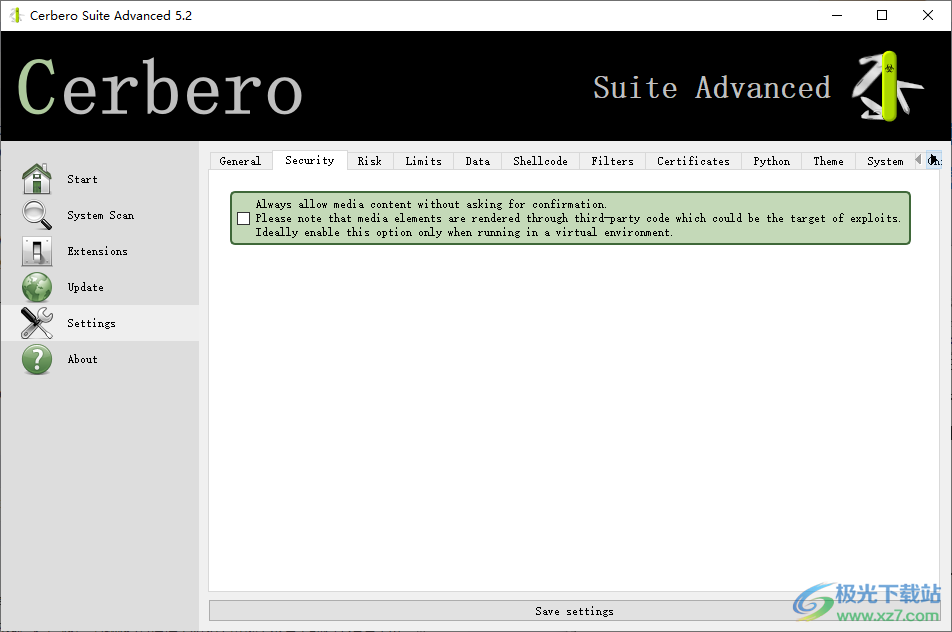Close the Cerbero Suite window
Image resolution: width=952 pixels, height=632 pixels.
[x=928, y=15]
